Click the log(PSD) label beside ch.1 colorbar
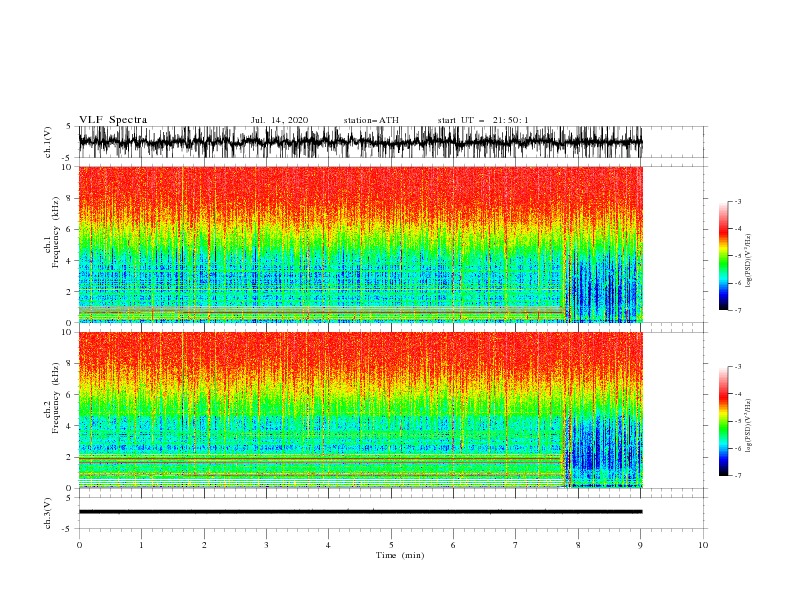792x612 pixels. (749, 261)
